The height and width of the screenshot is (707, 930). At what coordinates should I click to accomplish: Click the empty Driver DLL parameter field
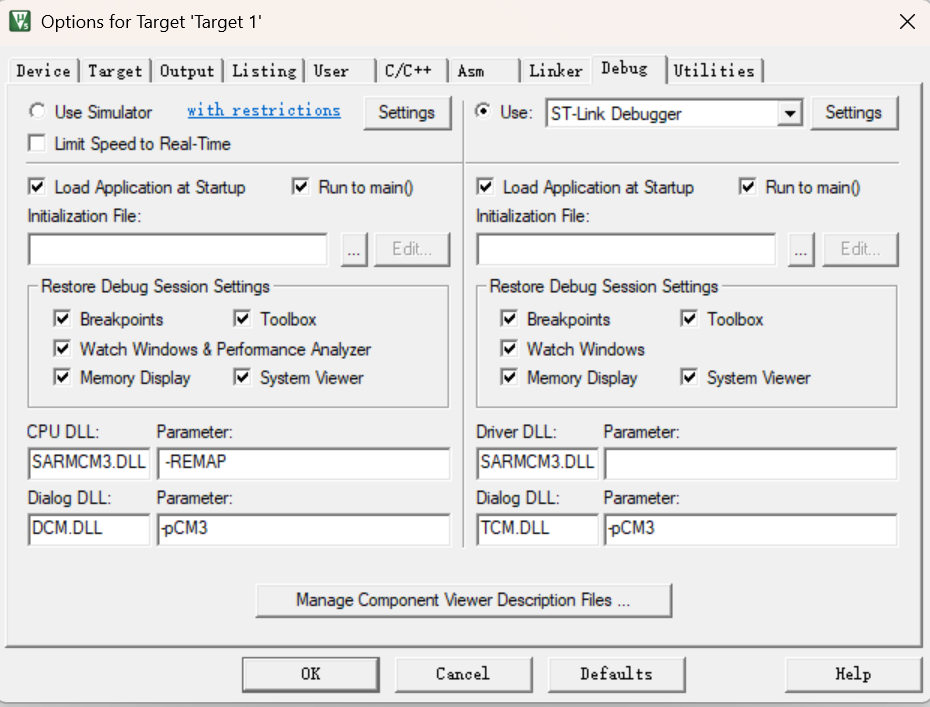(x=751, y=463)
